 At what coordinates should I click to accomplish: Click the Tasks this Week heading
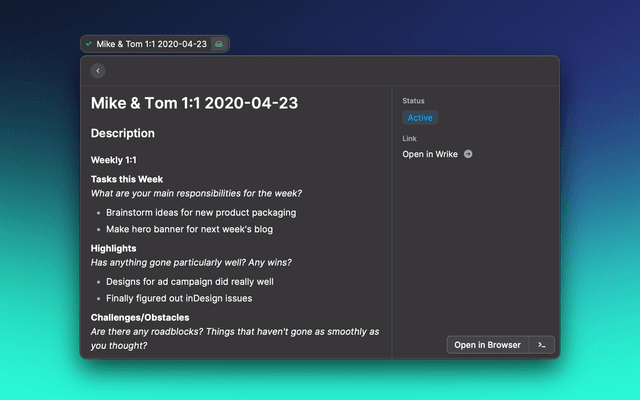127,179
